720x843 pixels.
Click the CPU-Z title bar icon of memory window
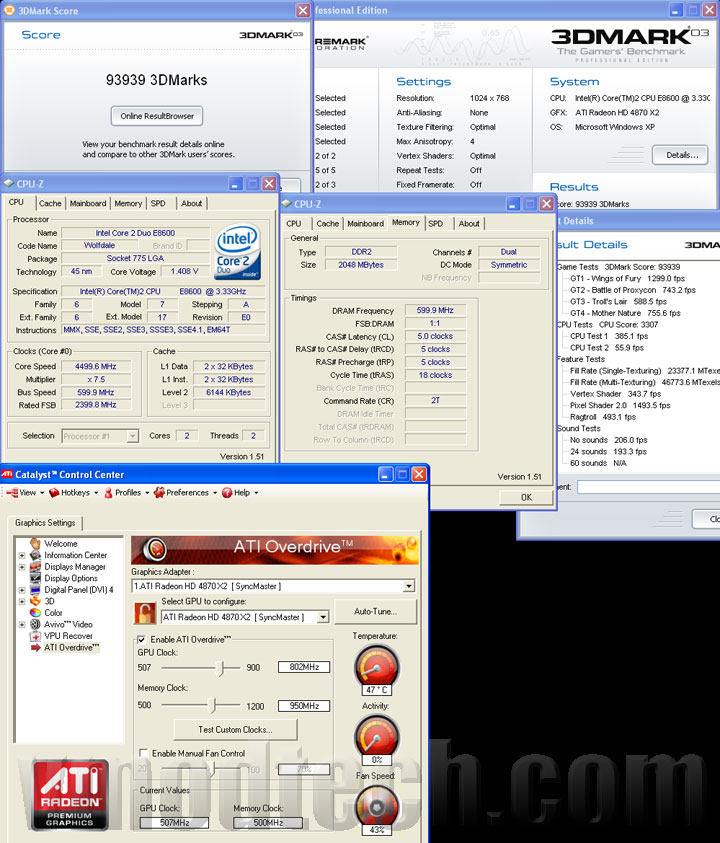pyautogui.click(x=287, y=204)
